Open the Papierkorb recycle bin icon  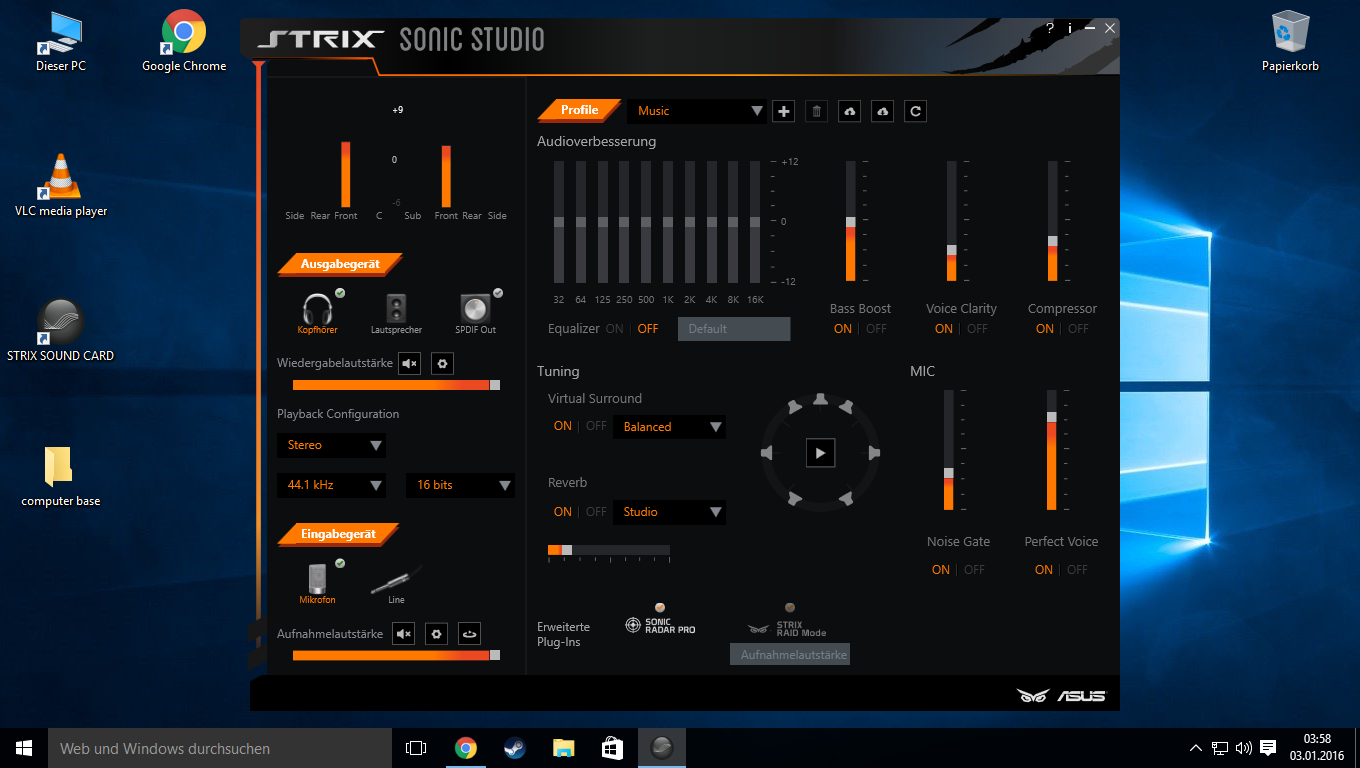(x=1290, y=42)
